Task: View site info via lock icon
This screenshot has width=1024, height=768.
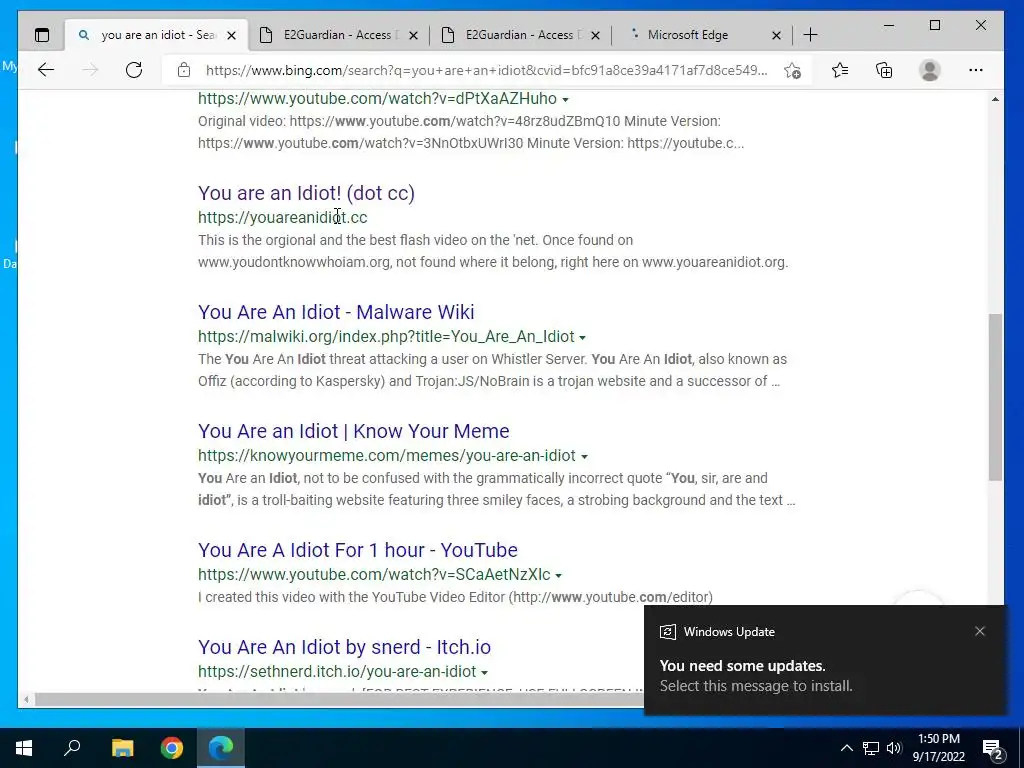Action: tap(184, 70)
